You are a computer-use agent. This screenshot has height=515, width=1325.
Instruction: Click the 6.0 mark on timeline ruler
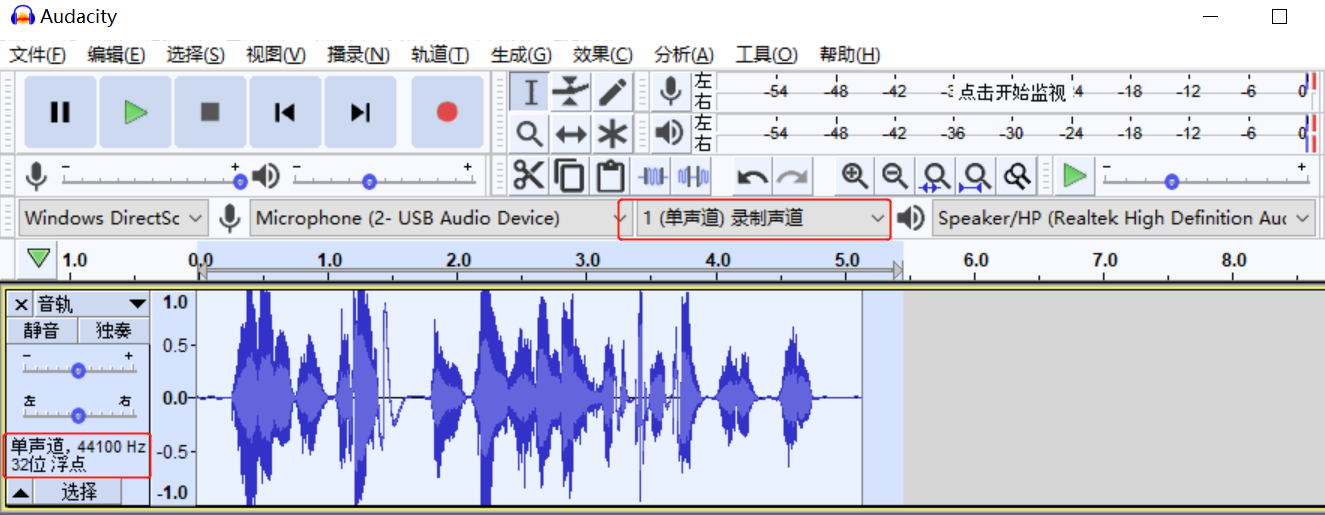[976, 260]
